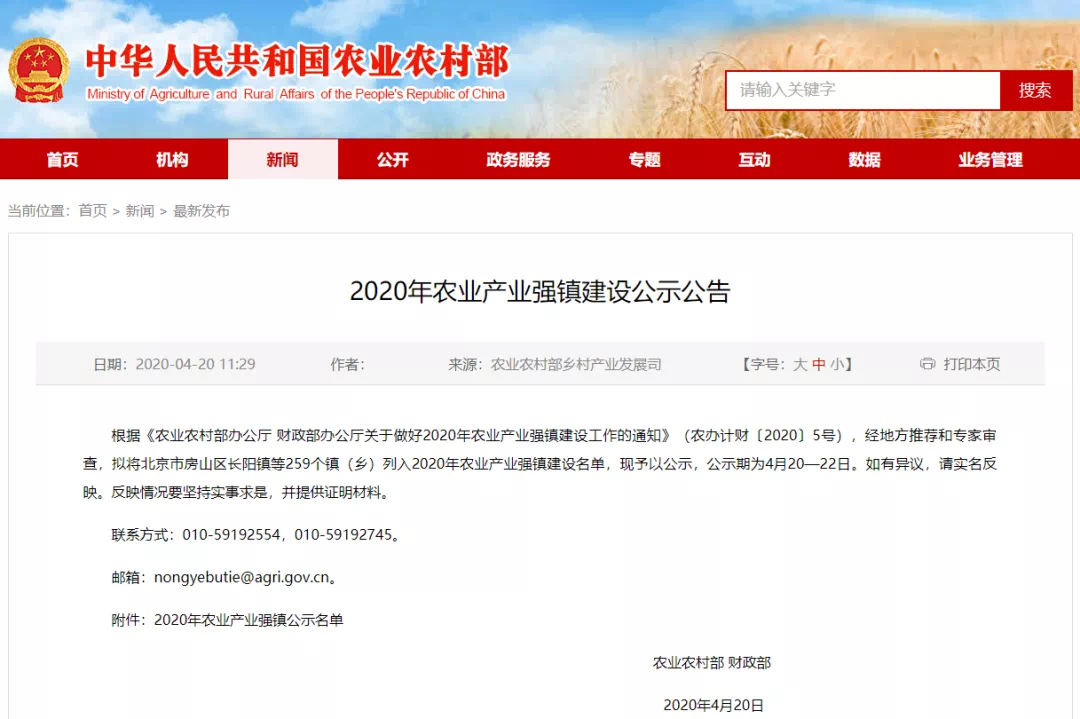Click the national emblem logo
Viewport: 1080px width, 719px height.
(39, 70)
